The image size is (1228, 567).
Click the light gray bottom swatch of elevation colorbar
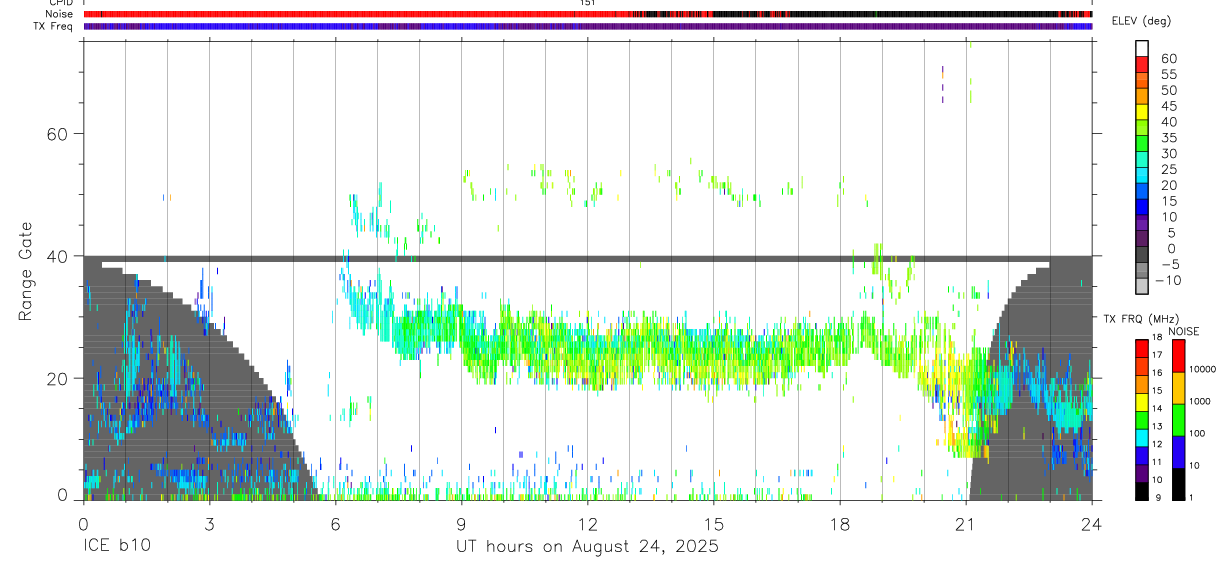pos(1142,287)
